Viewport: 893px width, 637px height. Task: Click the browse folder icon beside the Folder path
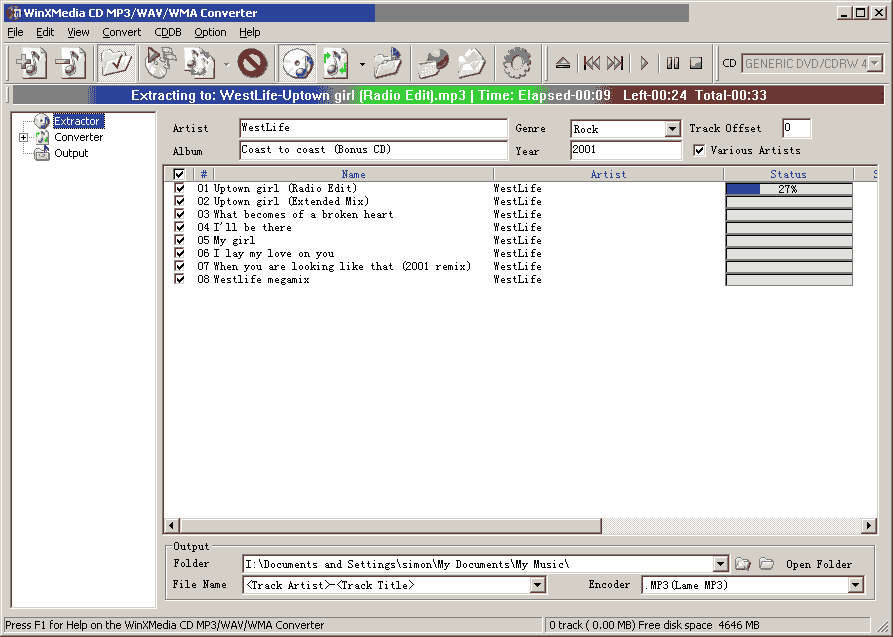pos(743,564)
